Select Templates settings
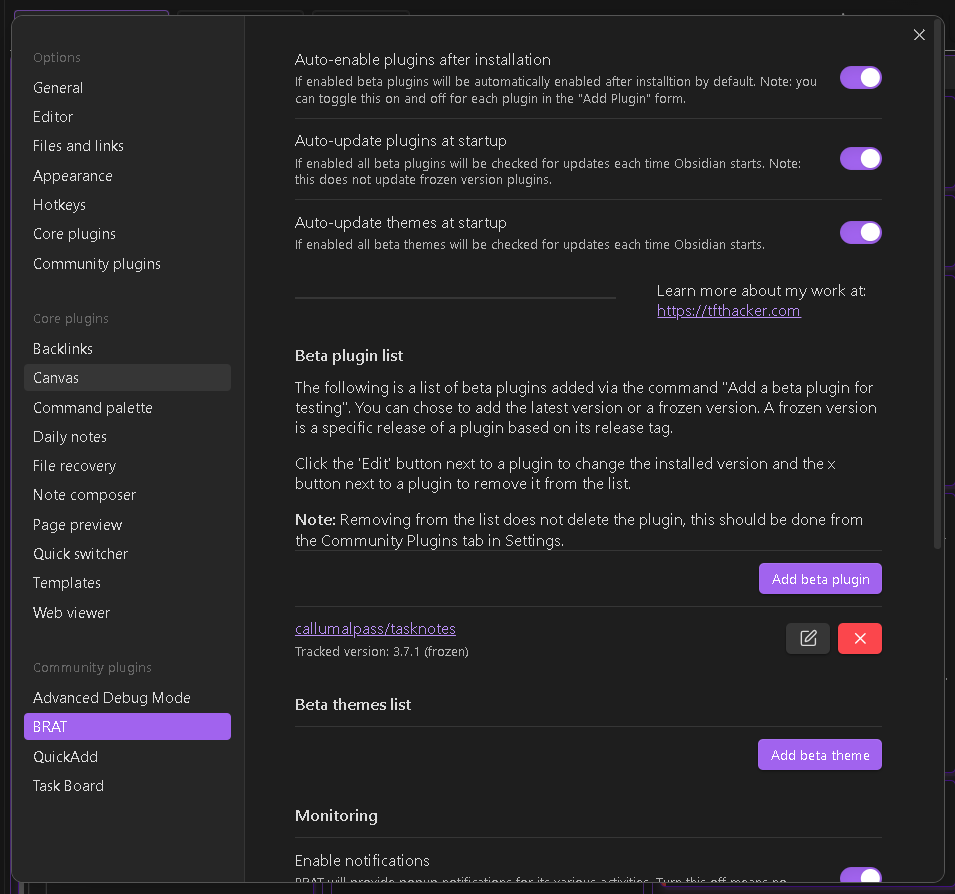The height and width of the screenshot is (894, 955). pos(127,583)
